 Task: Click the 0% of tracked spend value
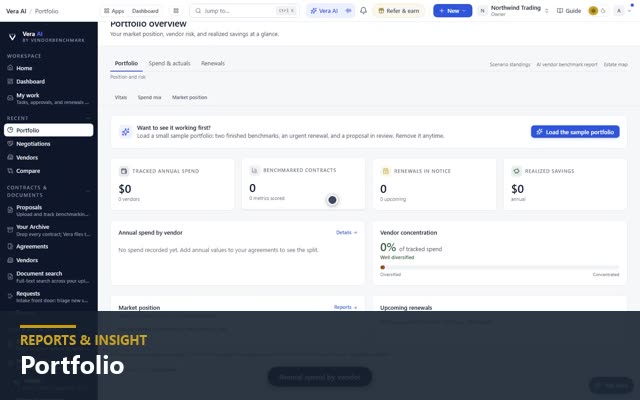pos(388,247)
